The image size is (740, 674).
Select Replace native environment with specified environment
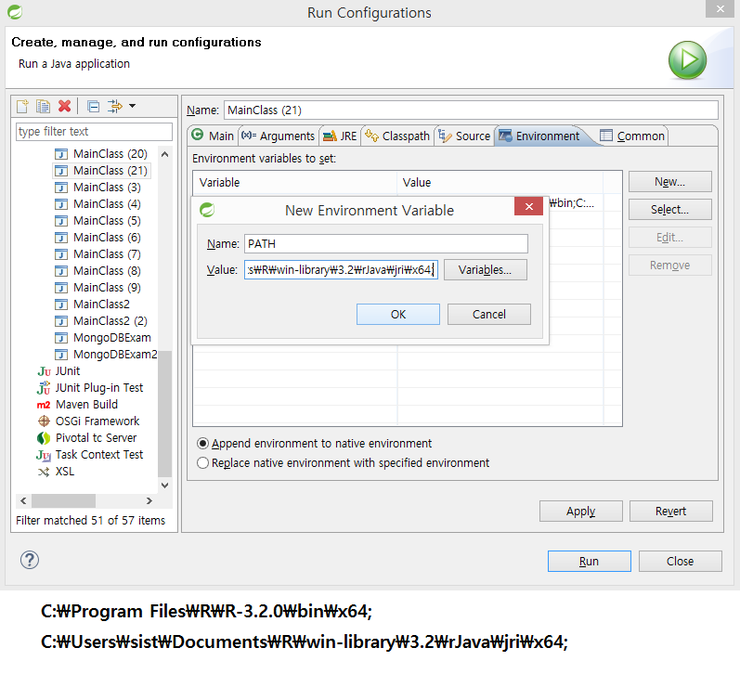[204, 463]
